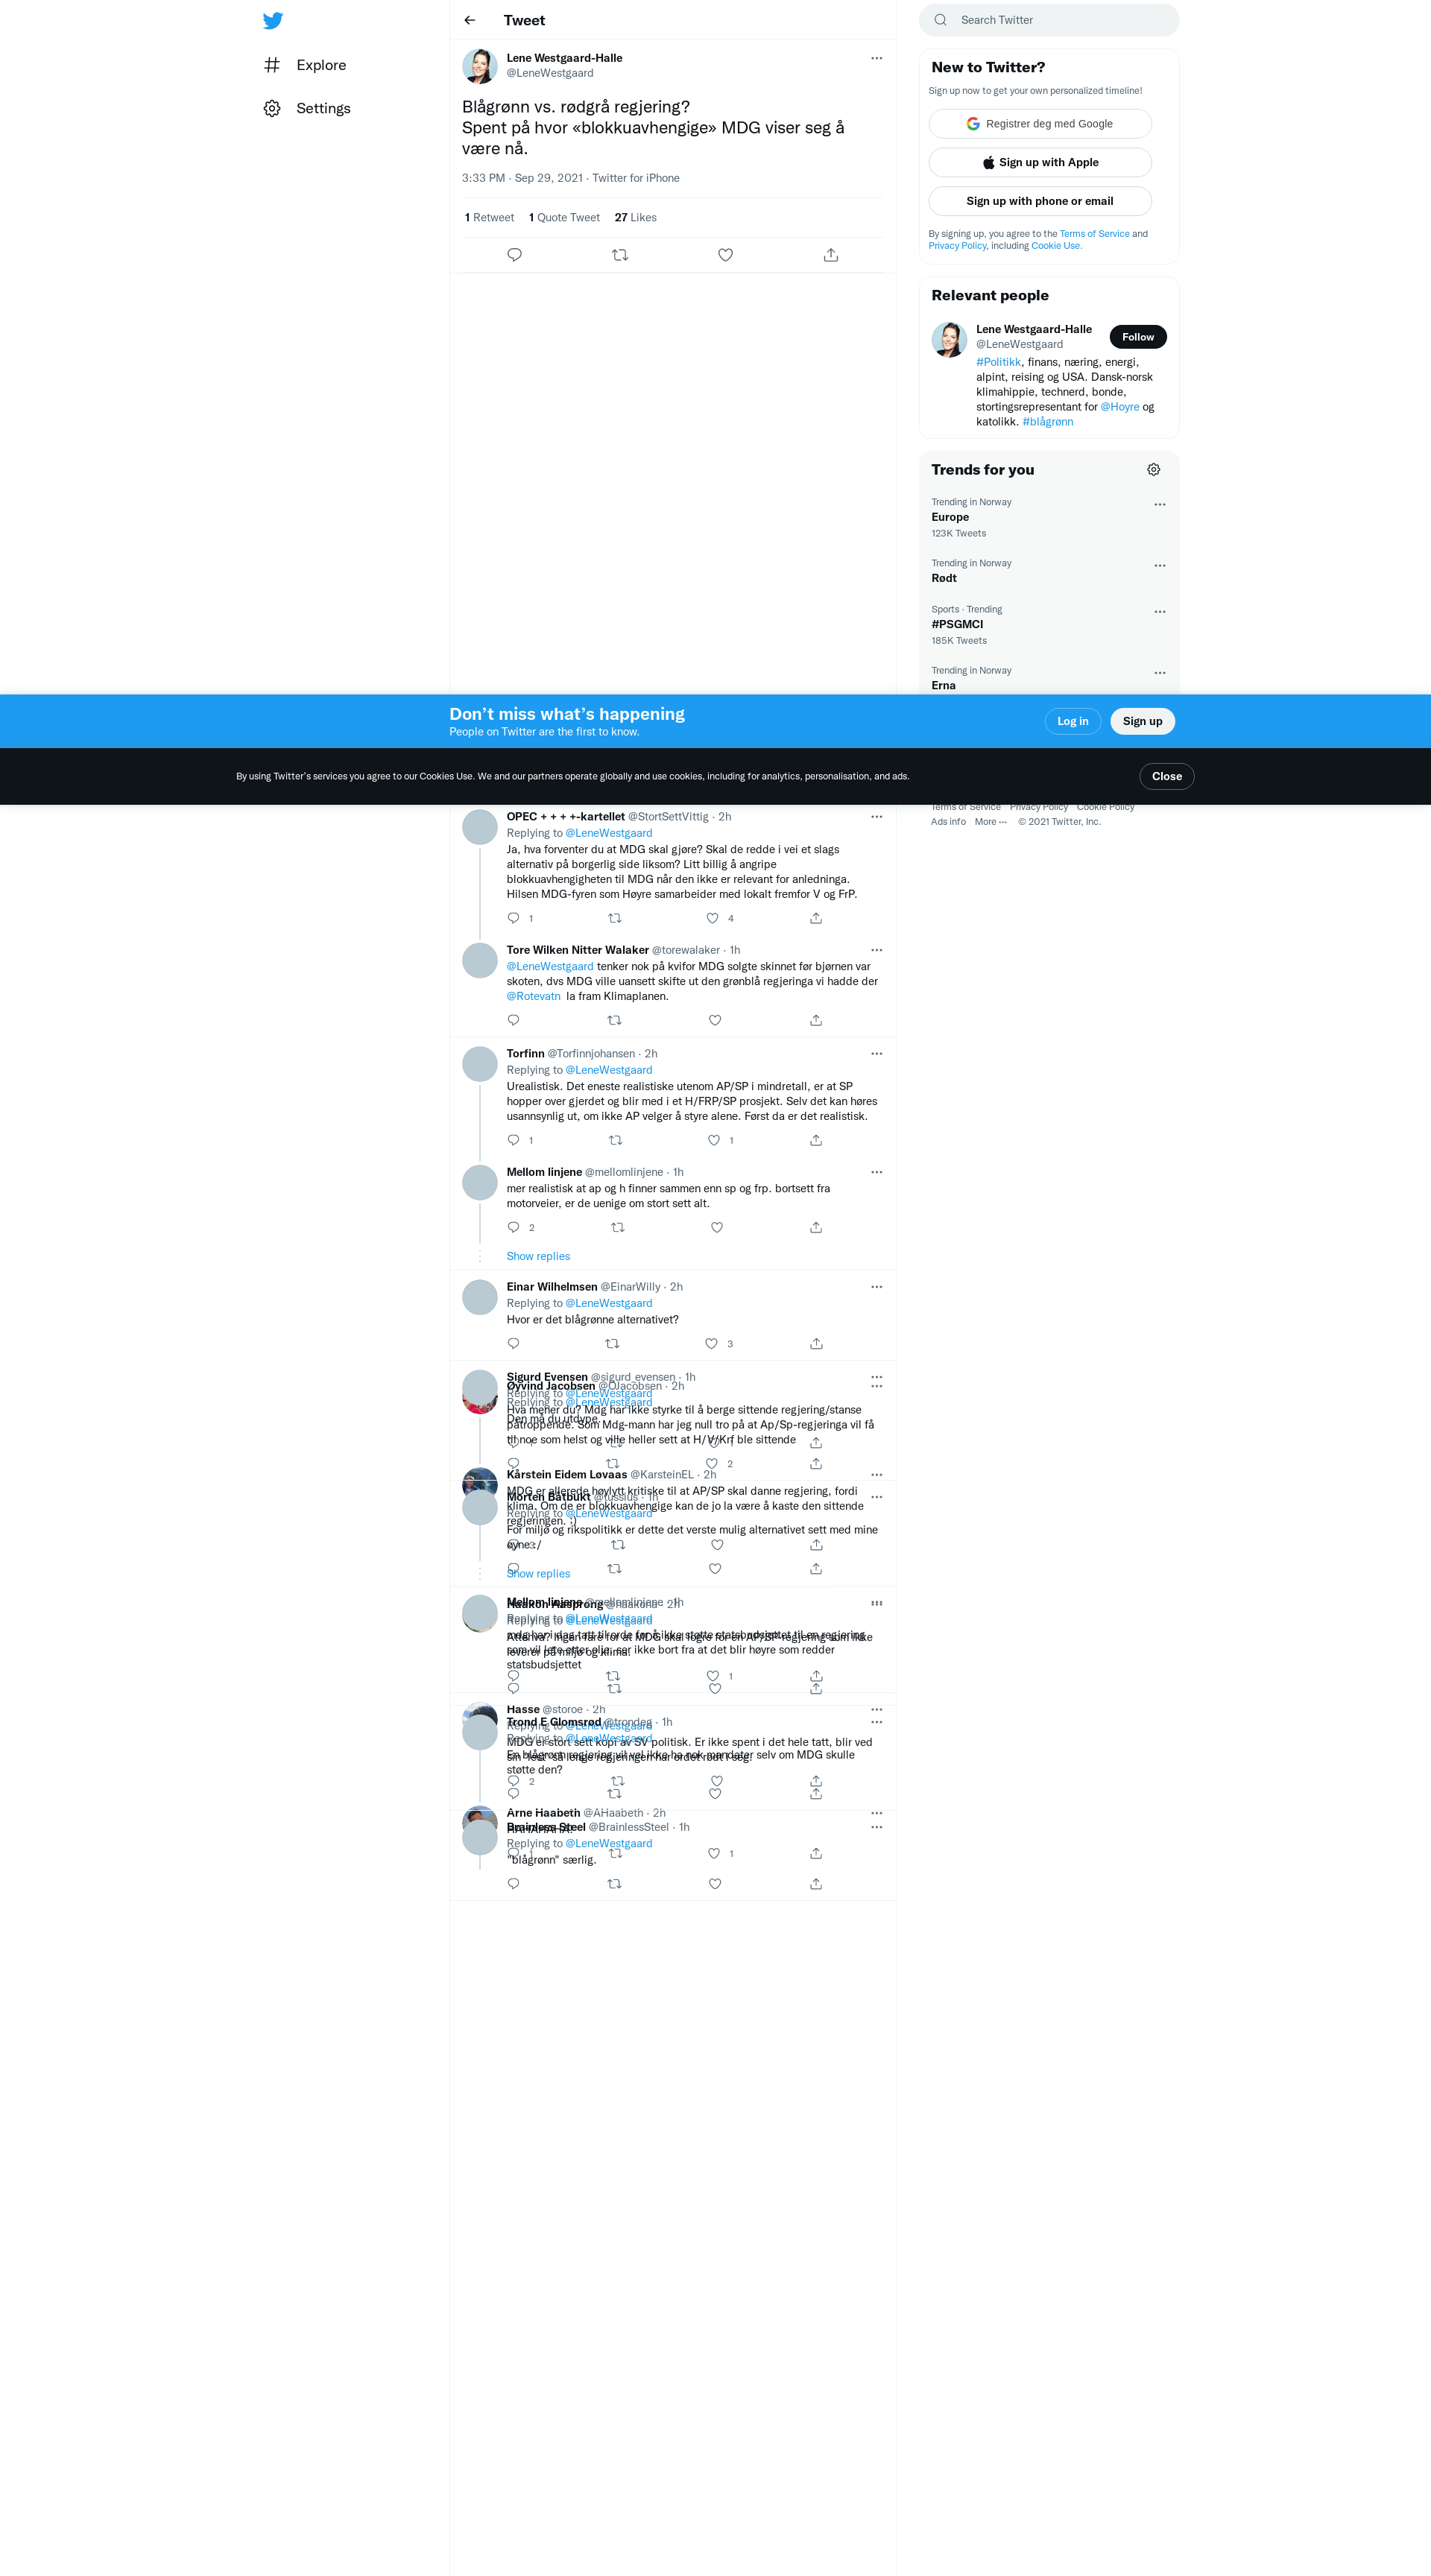Sign up using Google button
1431x2576 pixels.
click(x=1040, y=124)
